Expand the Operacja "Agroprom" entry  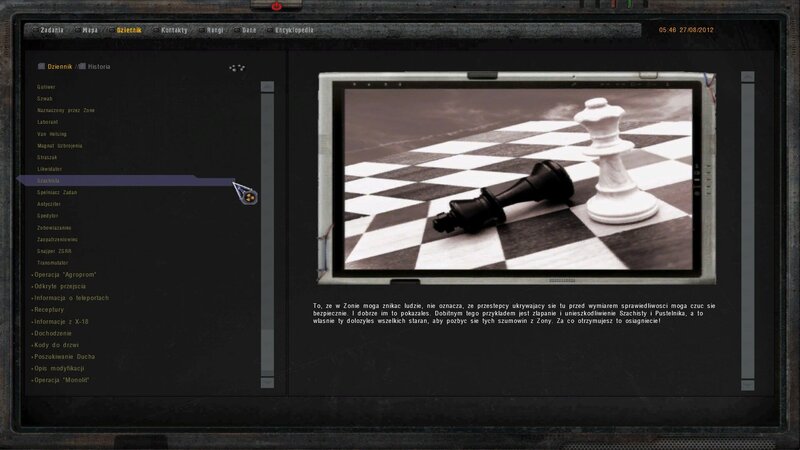pos(68,273)
